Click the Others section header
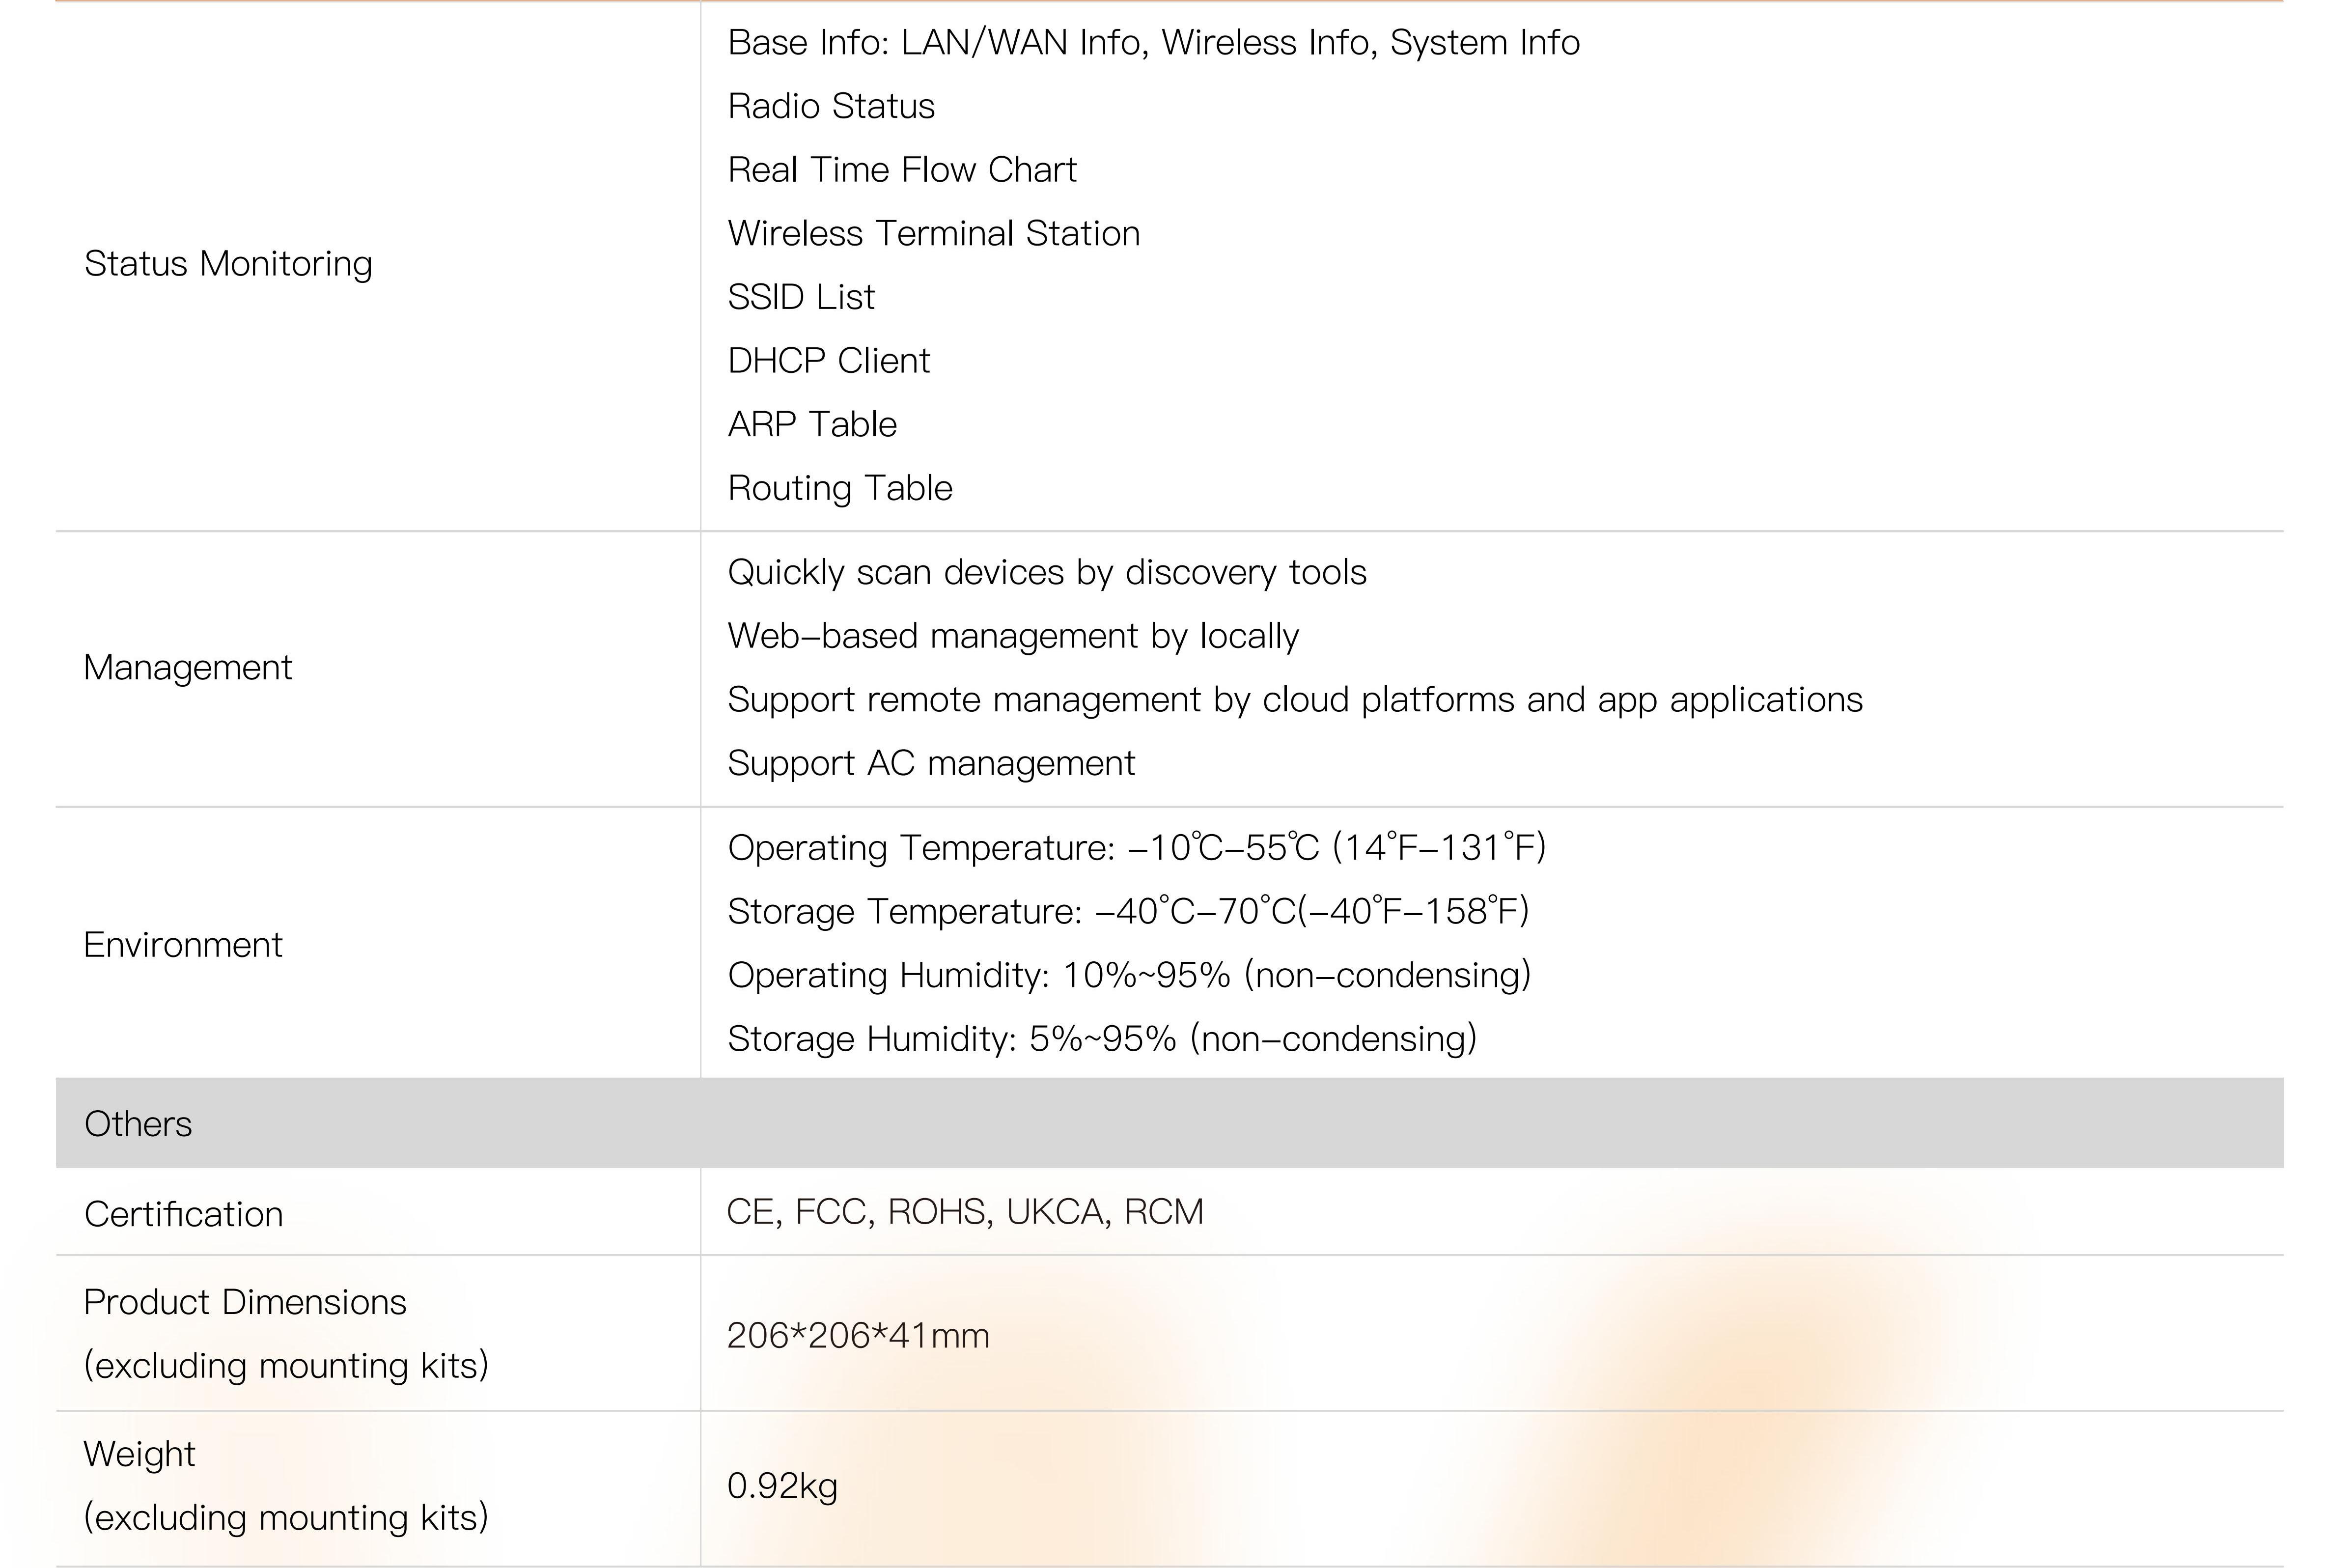This screenshot has height=1568, width=2339. [x=138, y=1124]
